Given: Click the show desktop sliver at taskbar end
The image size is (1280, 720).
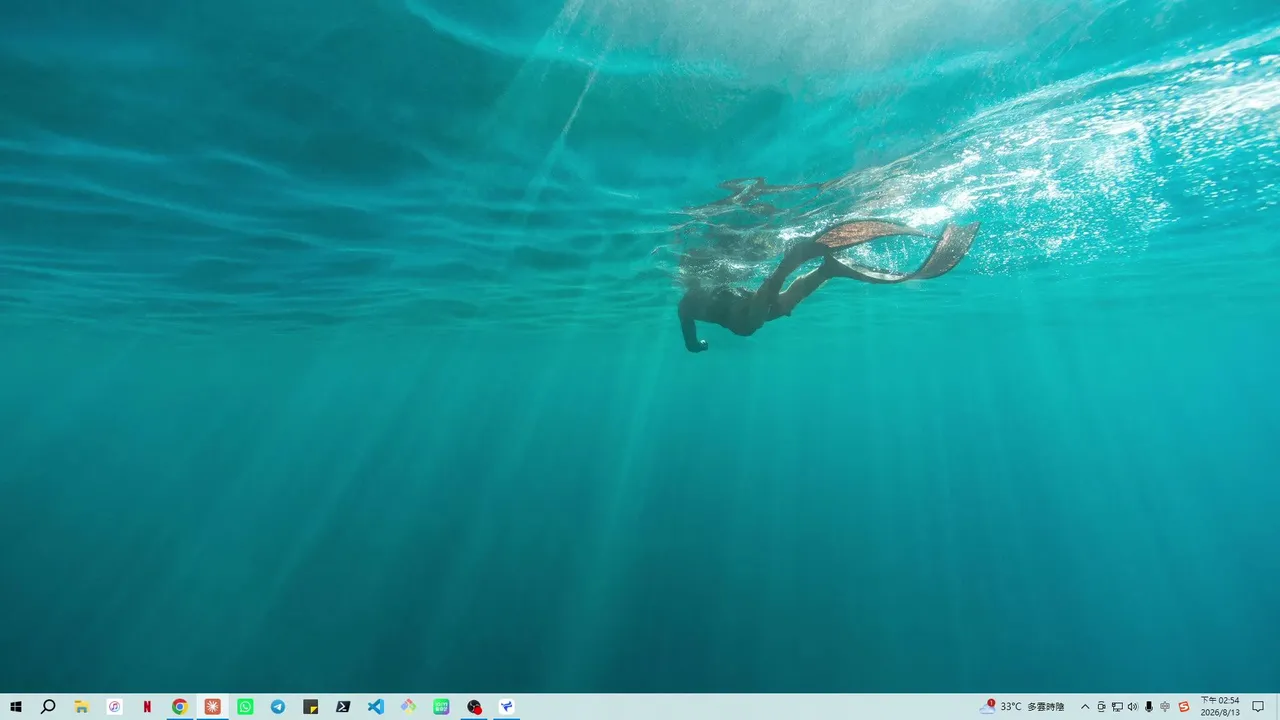Looking at the screenshot, I should point(1277,707).
